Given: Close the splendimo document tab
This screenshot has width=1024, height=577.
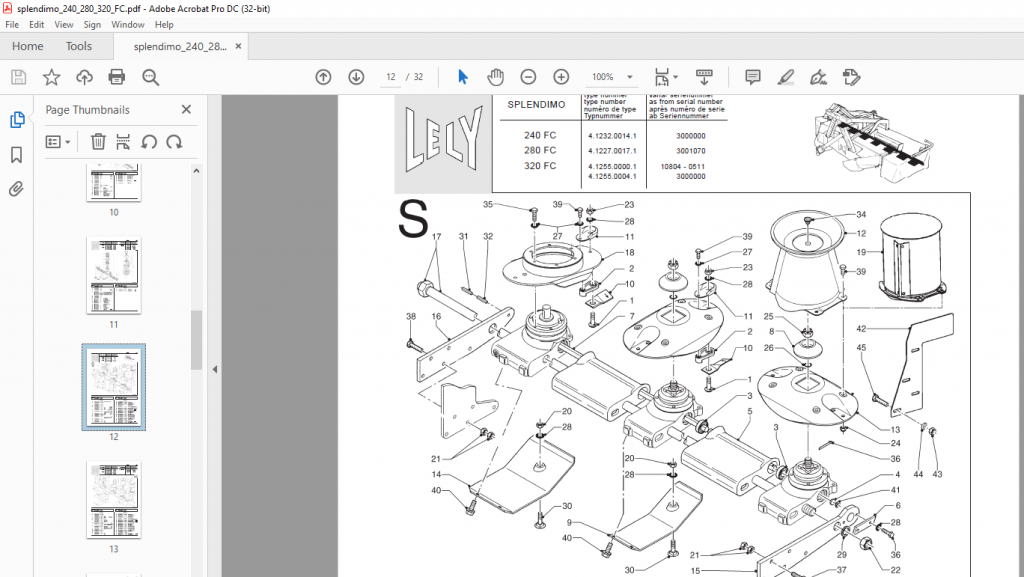Looking at the screenshot, I should point(238,46).
